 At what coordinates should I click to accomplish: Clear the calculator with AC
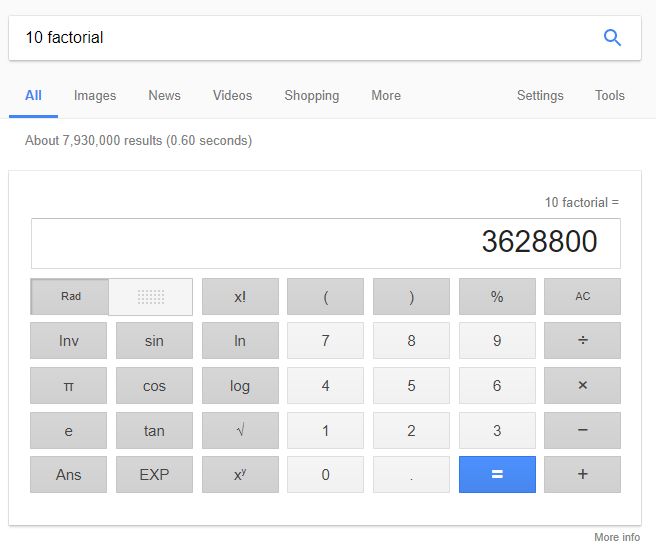click(582, 297)
